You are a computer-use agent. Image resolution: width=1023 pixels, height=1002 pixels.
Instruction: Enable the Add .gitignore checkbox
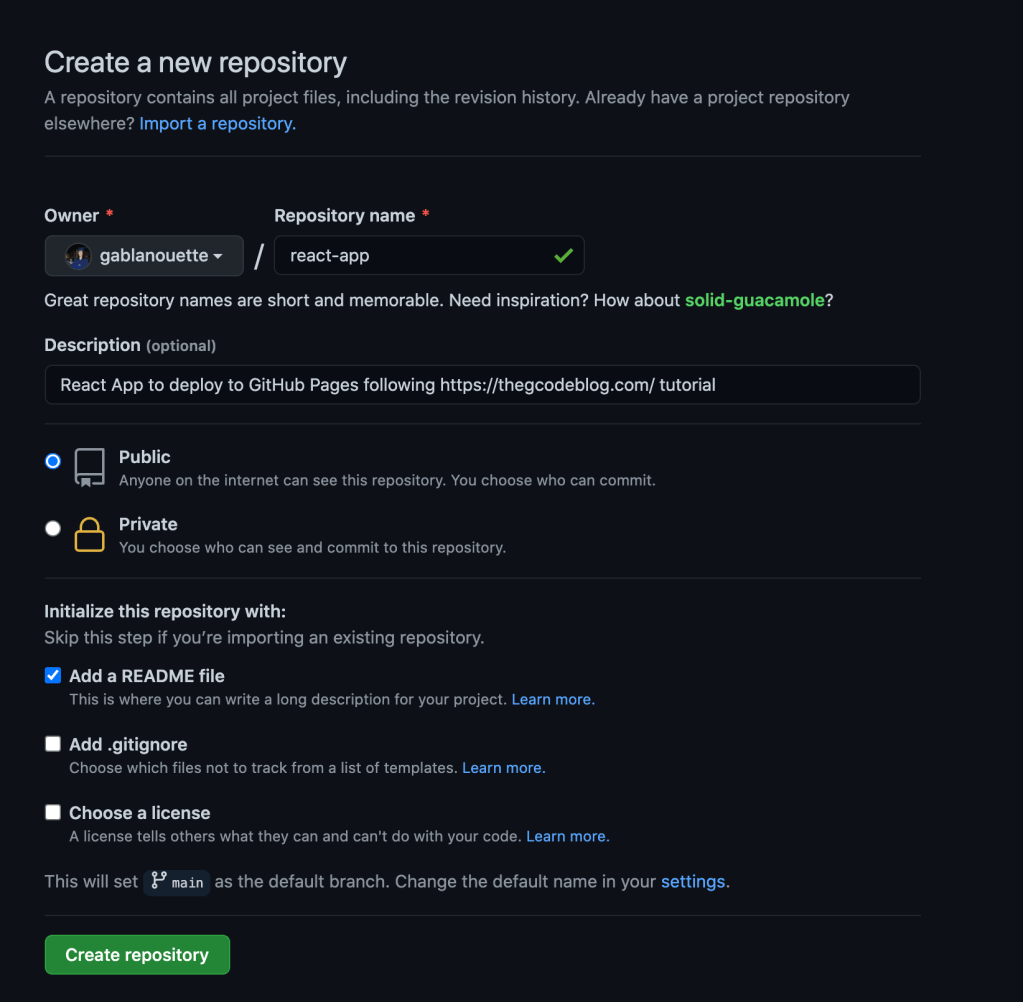pyautogui.click(x=53, y=744)
